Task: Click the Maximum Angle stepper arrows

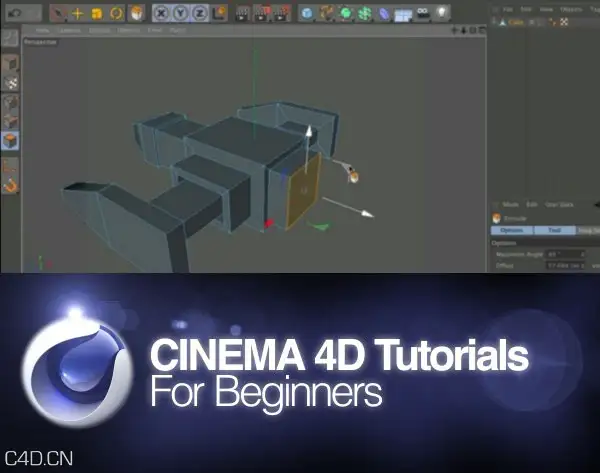Action: (583, 254)
